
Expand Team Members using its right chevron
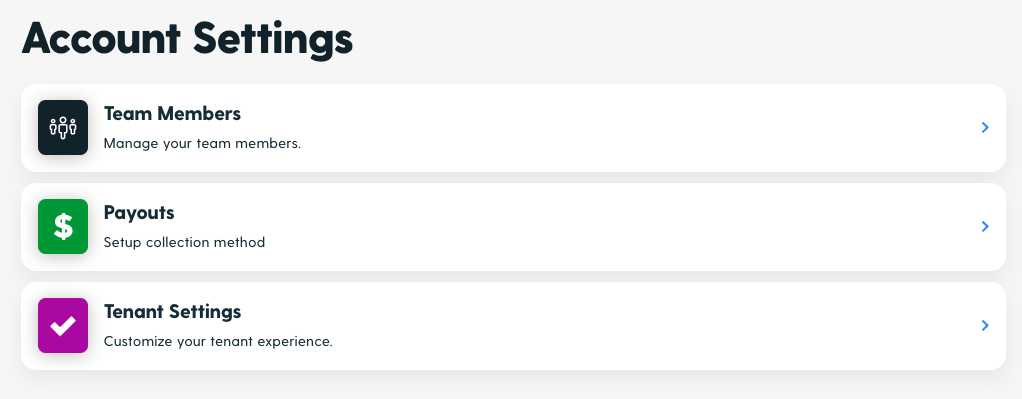click(985, 127)
